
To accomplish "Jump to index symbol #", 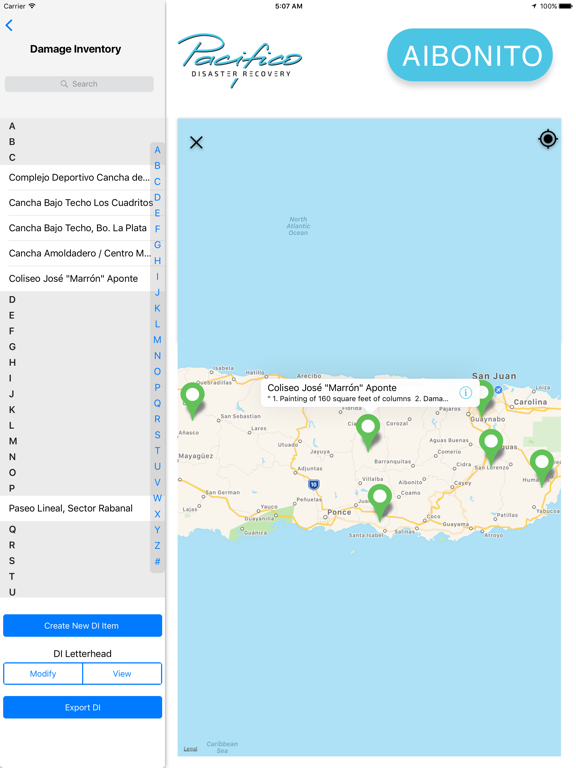I will pos(157,561).
